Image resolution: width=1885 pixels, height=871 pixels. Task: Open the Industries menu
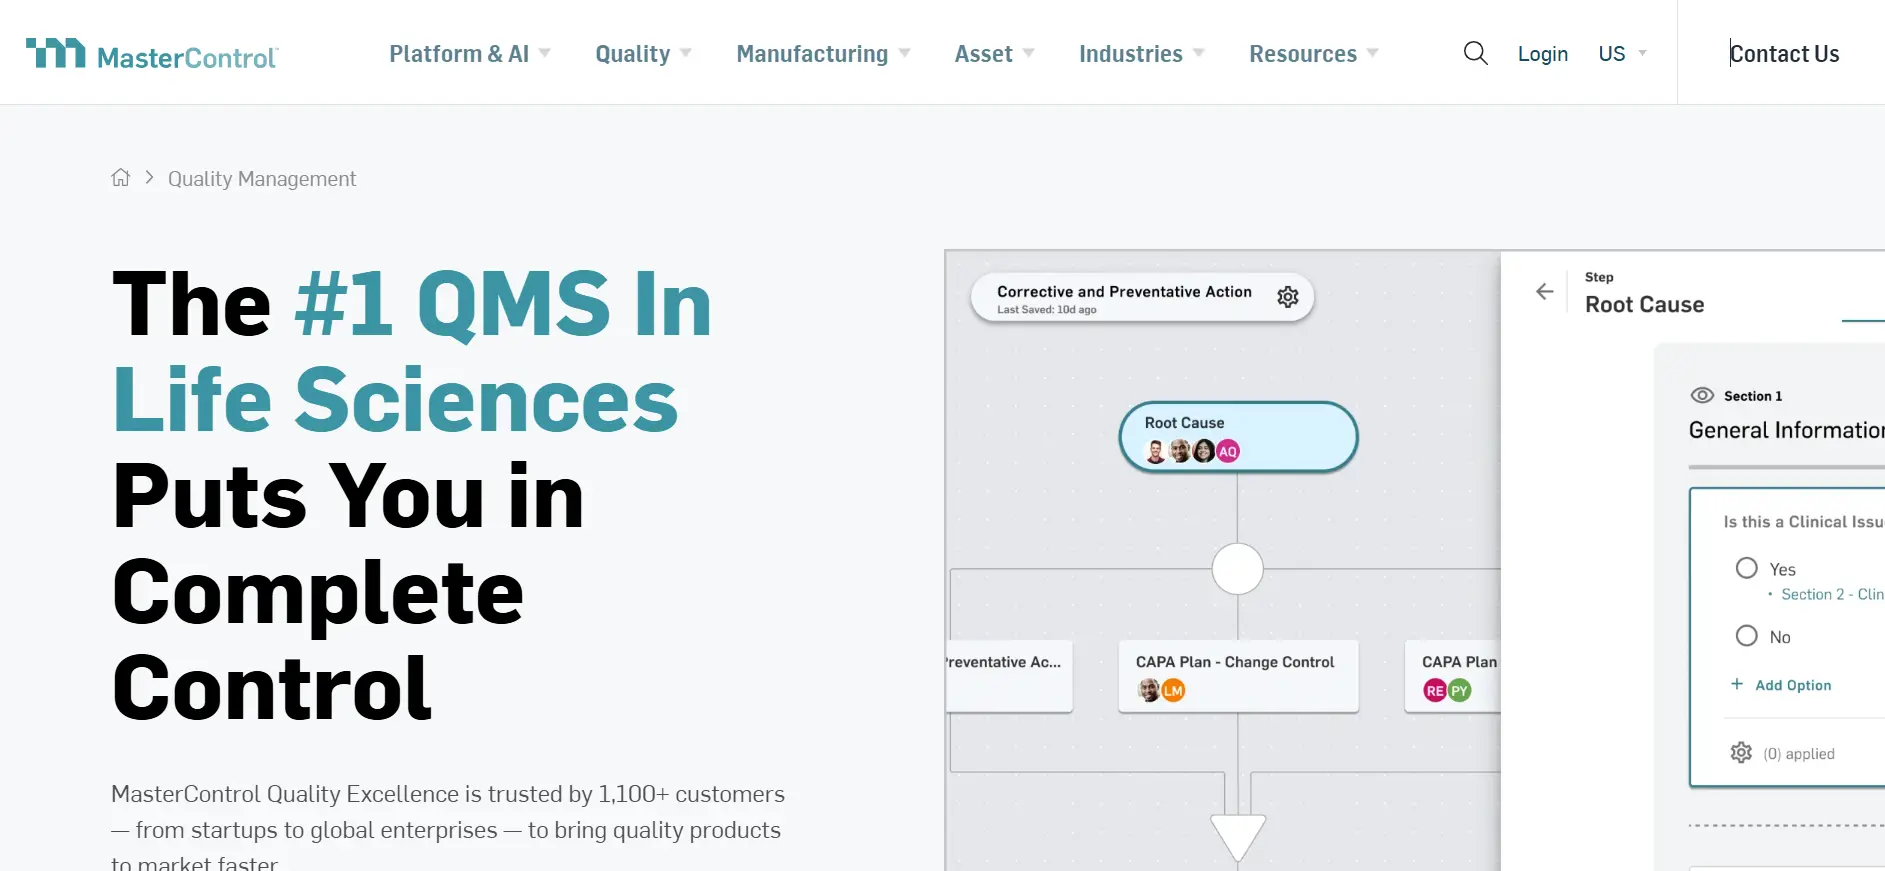pos(1142,54)
